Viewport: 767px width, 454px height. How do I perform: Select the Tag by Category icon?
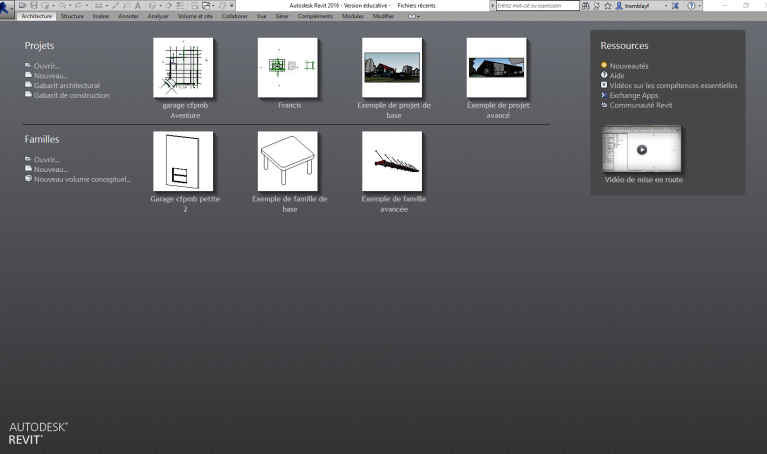(126, 5)
